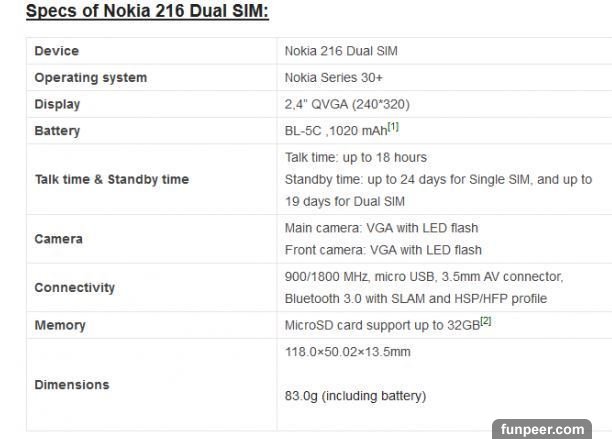Click the 2,4" QVGA display value
The height and width of the screenshot is (439, 612).
346,104
